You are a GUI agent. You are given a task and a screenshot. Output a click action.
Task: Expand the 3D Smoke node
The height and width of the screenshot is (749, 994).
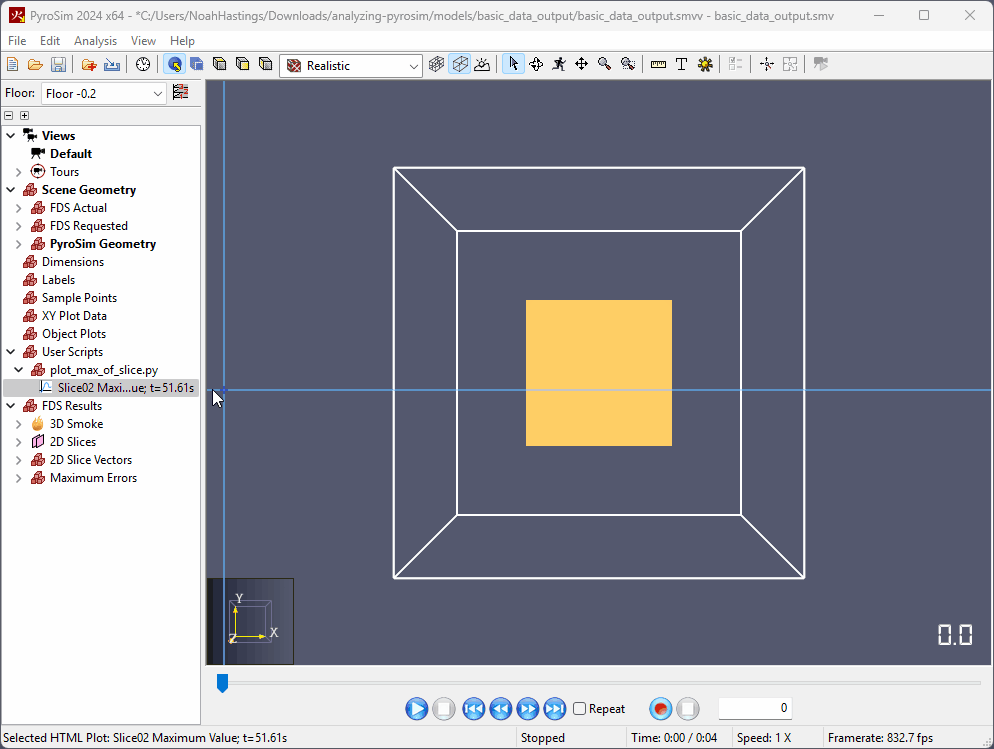(18, 424)
